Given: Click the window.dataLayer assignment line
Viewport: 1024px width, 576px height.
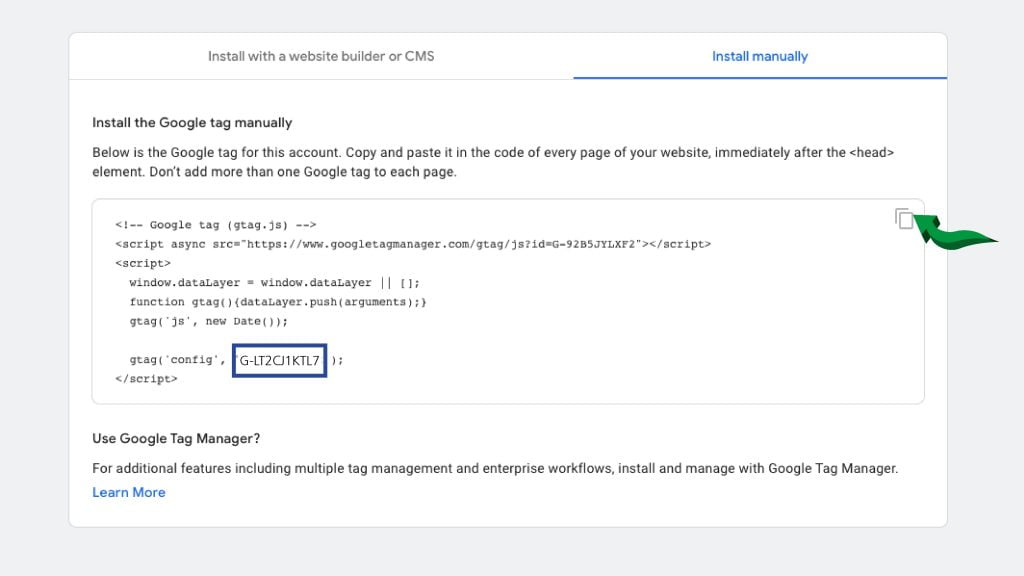Looking at the screenshot, I should (x=274, y=283).
